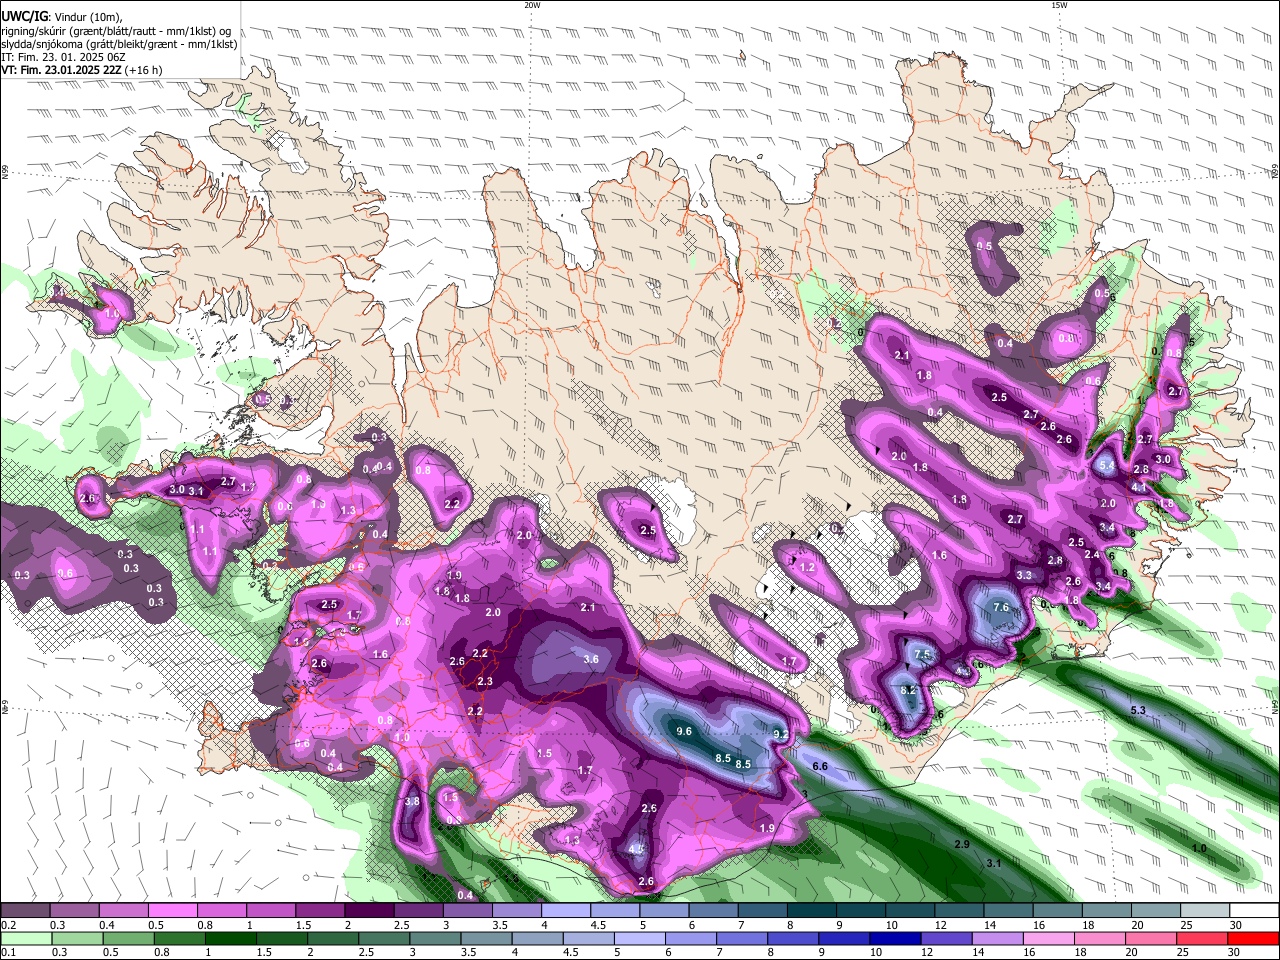Image resolution: width=1280 pixels, height=960 pixels.
Task: Click the 5.3 value offshore to the southeast
Action: [1138, 710]
